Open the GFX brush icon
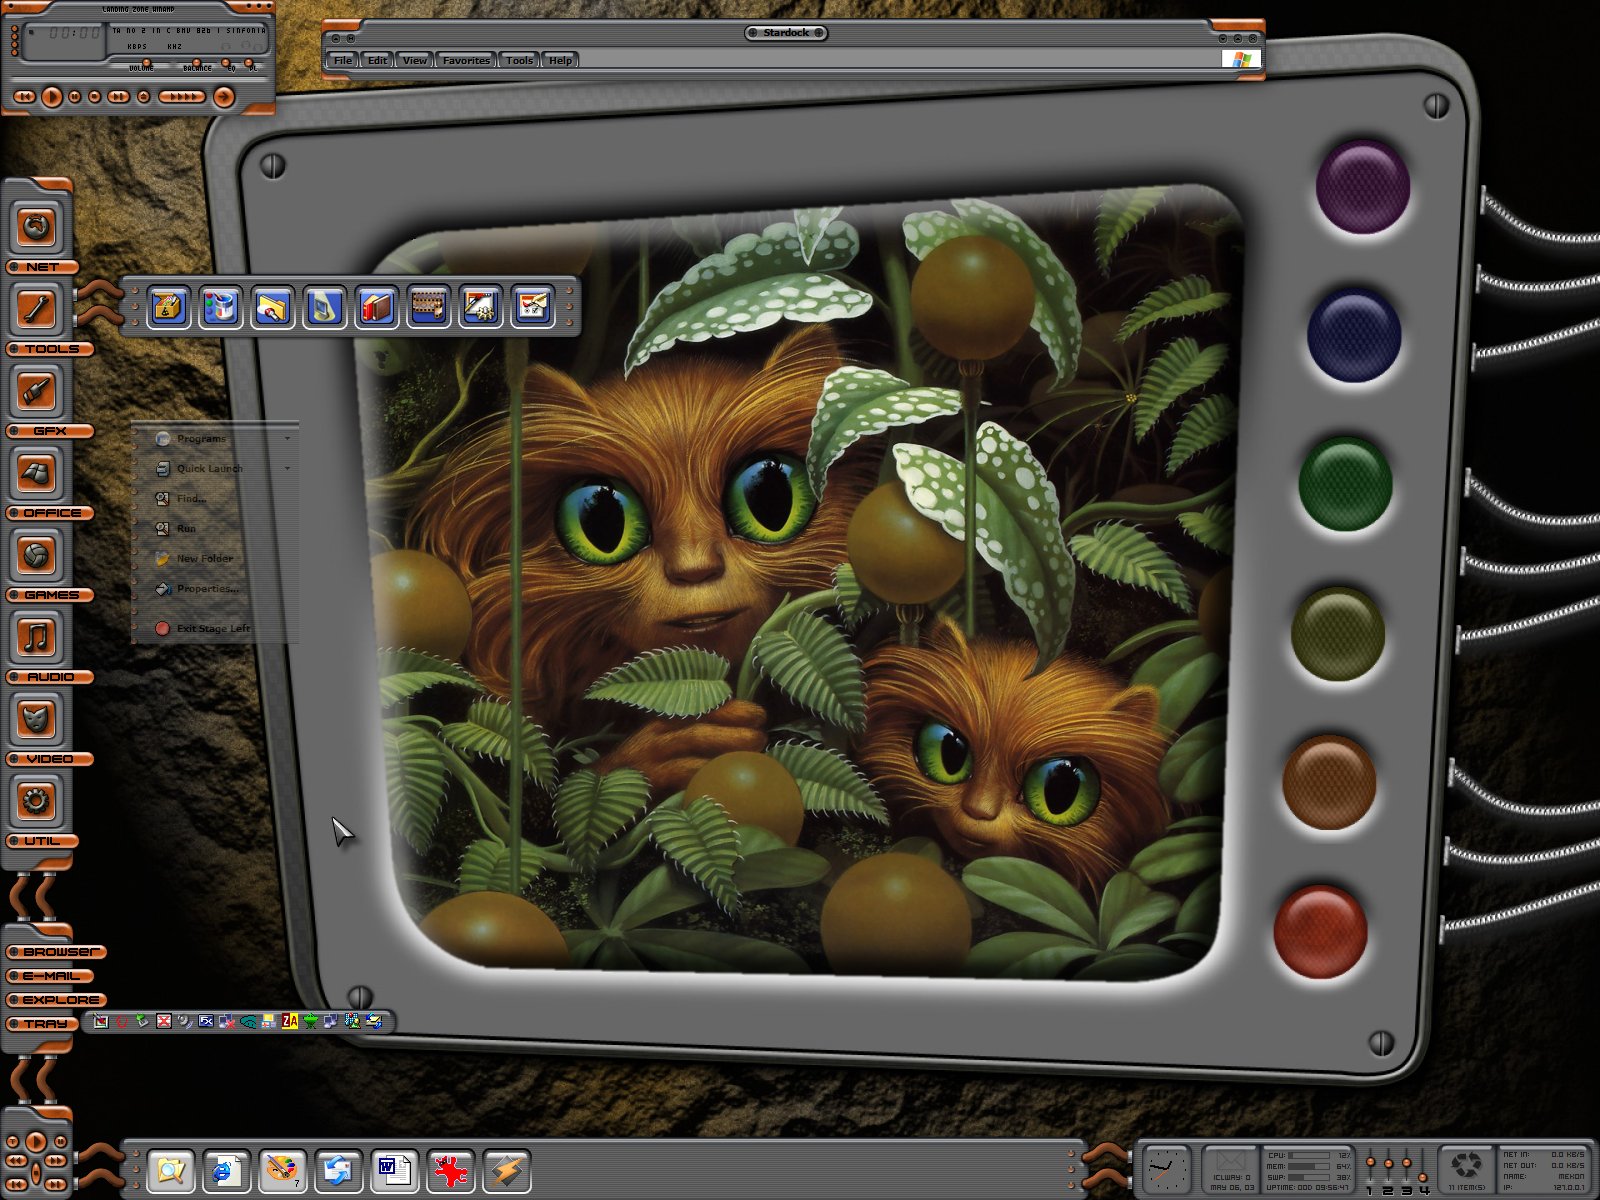Viewport: 1600px width, 1200px height. [x=37, y=390]
